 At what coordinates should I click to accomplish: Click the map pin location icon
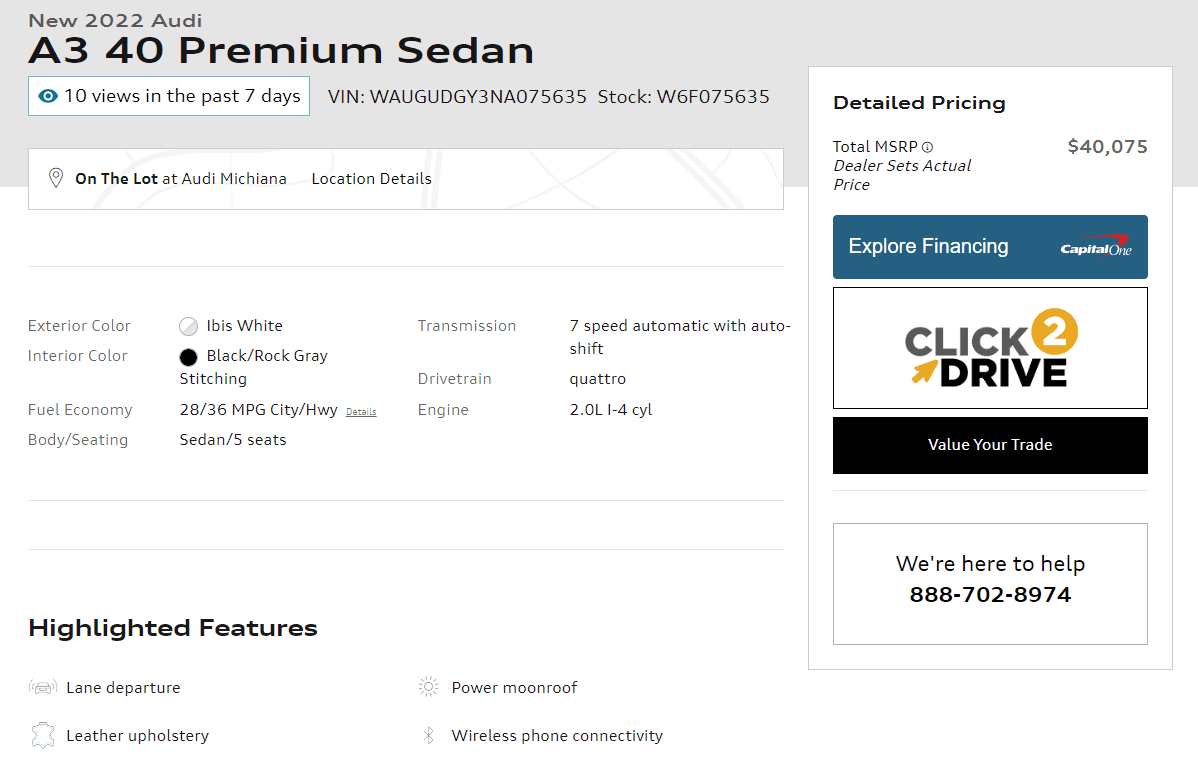[x=56, y=178]
